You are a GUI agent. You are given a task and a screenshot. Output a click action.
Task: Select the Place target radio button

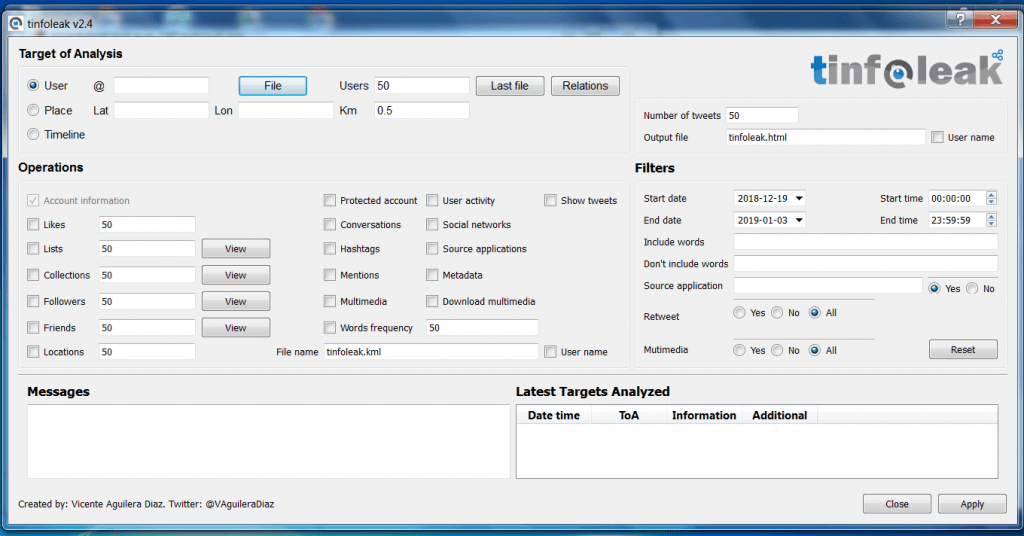(33, 110)
